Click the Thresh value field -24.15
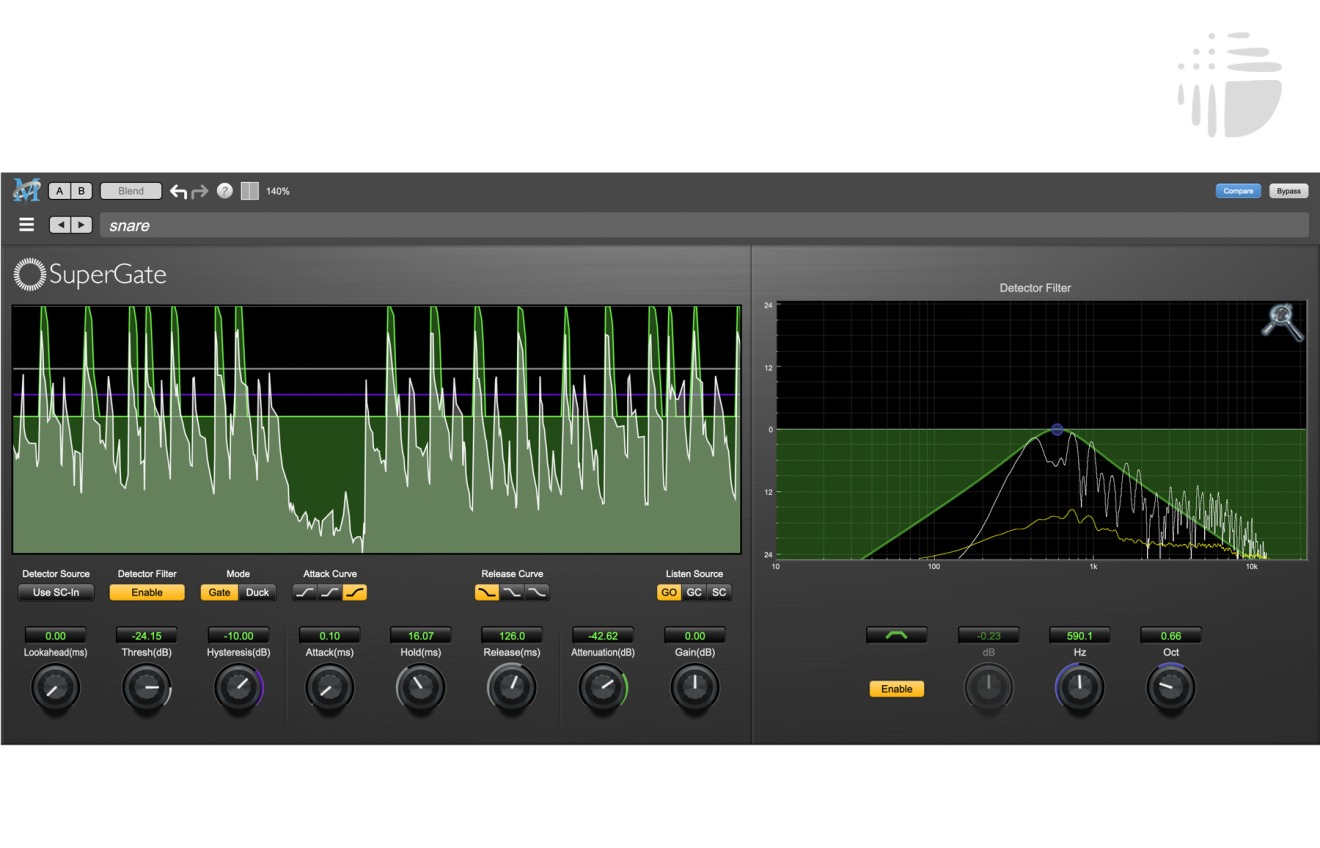 coord(147,635)
